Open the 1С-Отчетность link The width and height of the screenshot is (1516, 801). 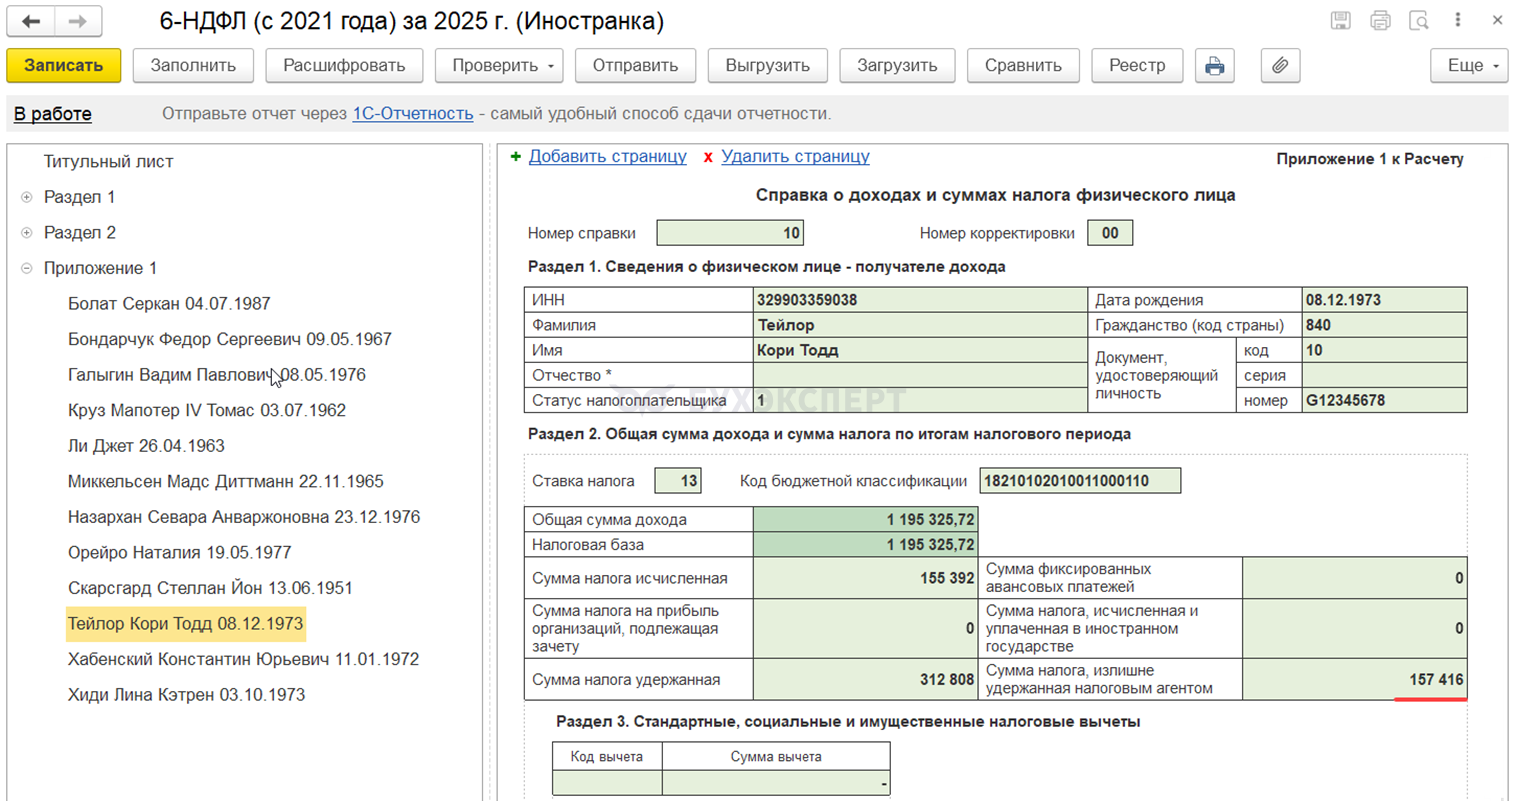(x=412, y=114)
